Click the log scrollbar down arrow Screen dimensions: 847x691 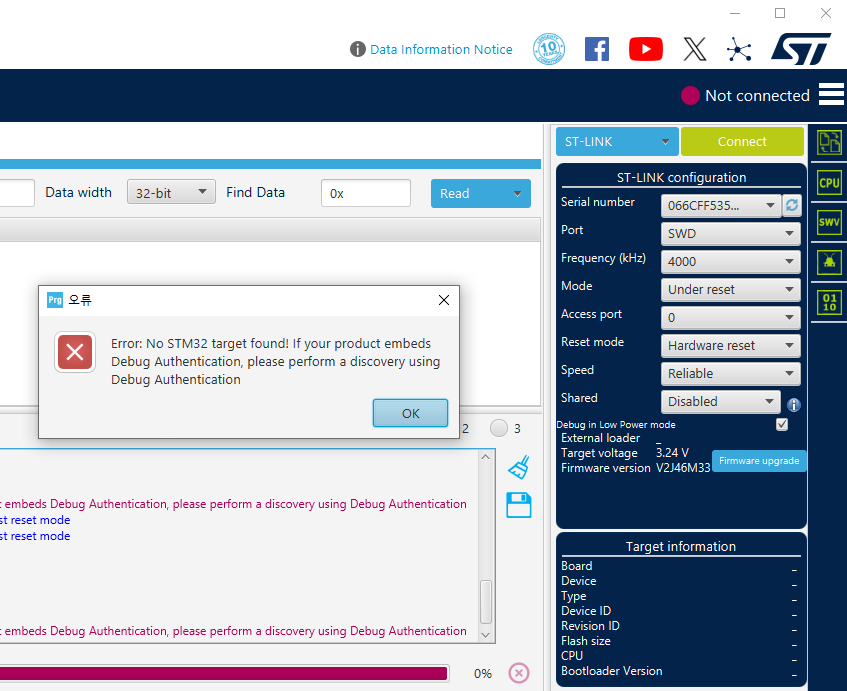click(485, 635)
